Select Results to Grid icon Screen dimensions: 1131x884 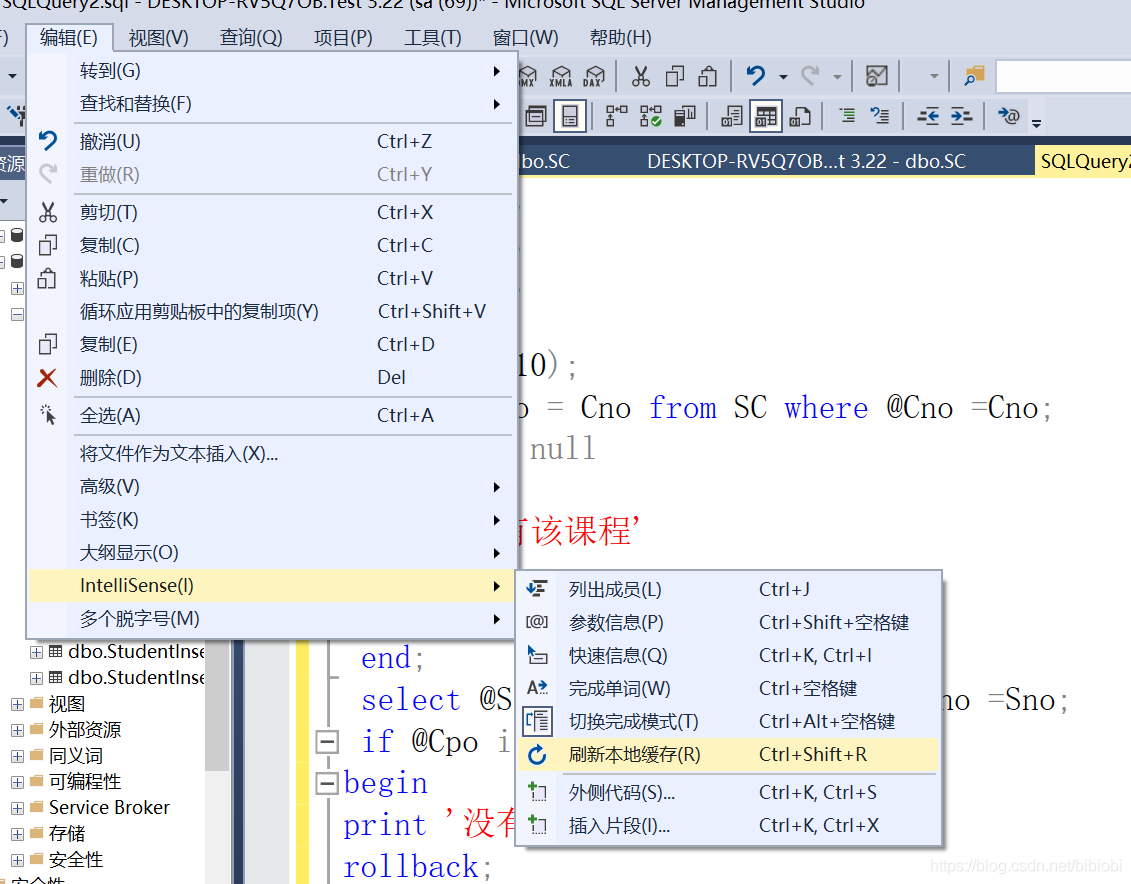[766, 116]
